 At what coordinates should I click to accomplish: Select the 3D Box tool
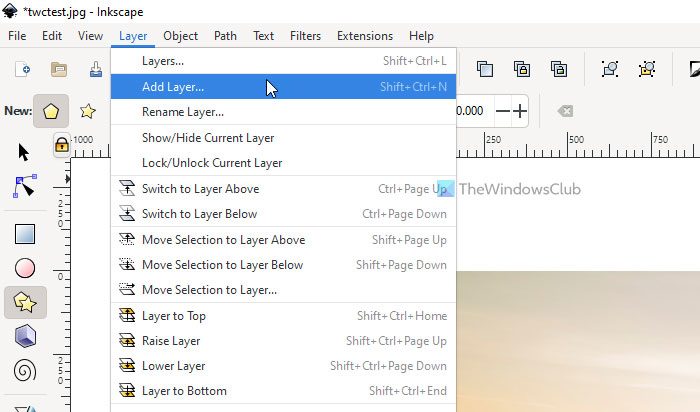[25, 336]
